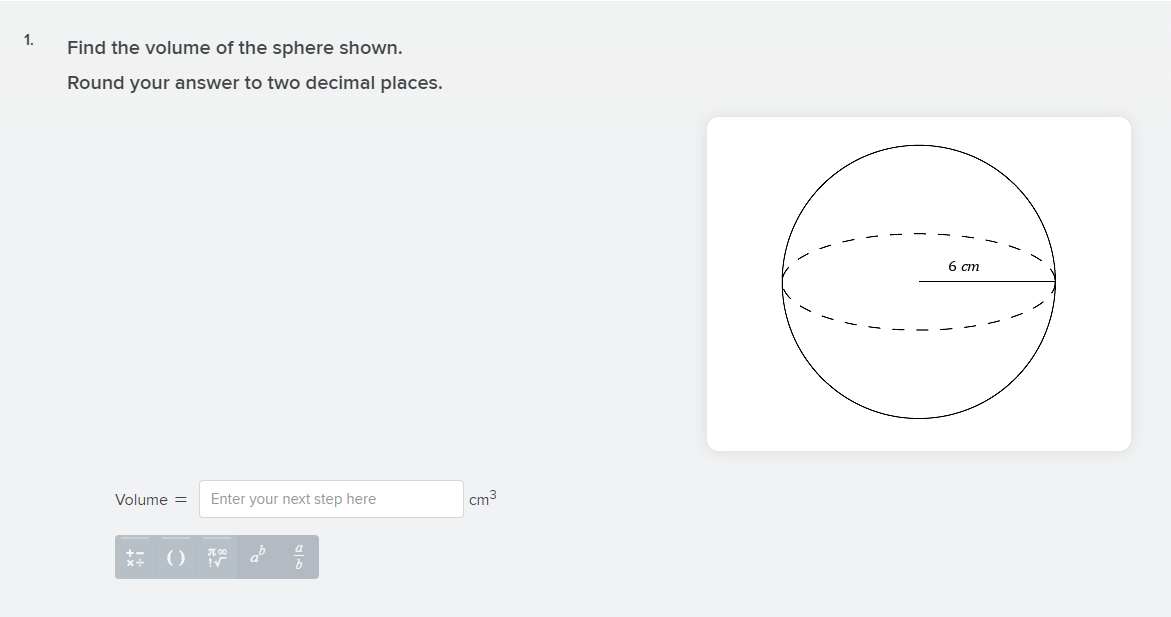Click the factorial symbol in the symbols icon
The width and height of the screenshot is (1171, 617).
pyautogui.click(x=211, y=561)
